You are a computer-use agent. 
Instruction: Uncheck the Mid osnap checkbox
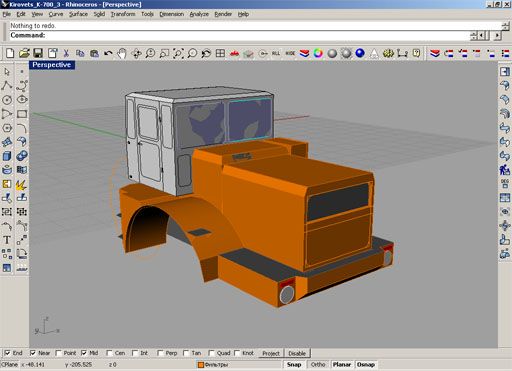point(84,353)
